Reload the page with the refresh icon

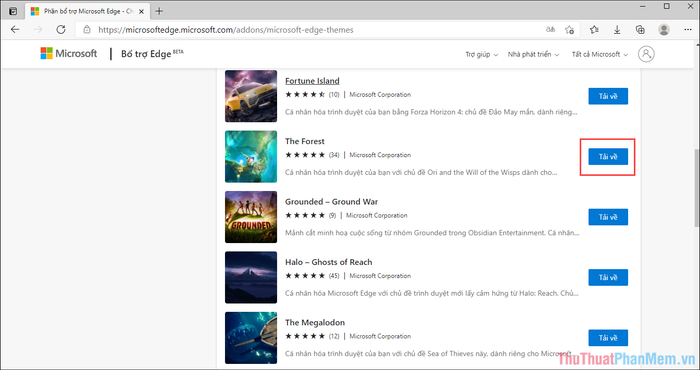click(x=61, y=30)
